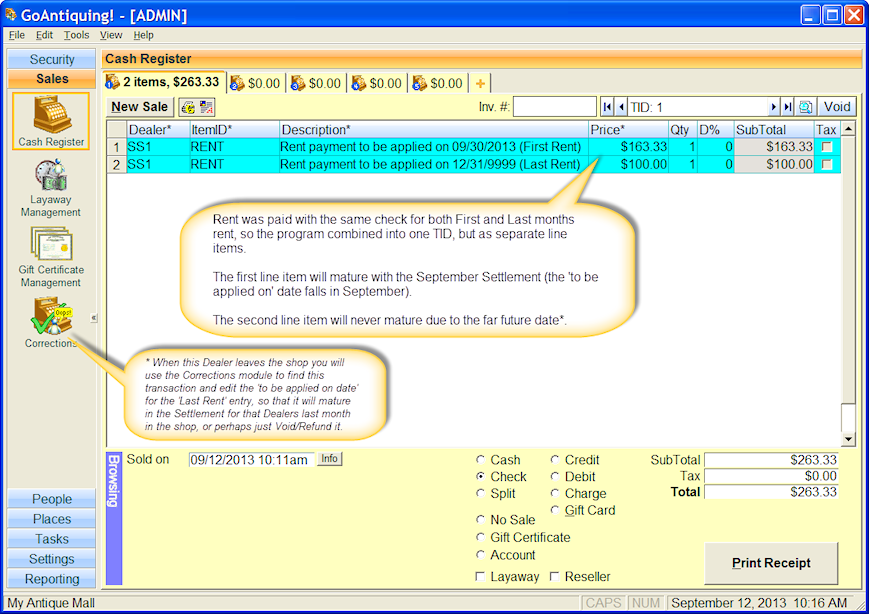This screenshot has height=614, width=869.
Task: Toggle Tax checkbox for Last Rent row
Action: (x=827, y=165)
